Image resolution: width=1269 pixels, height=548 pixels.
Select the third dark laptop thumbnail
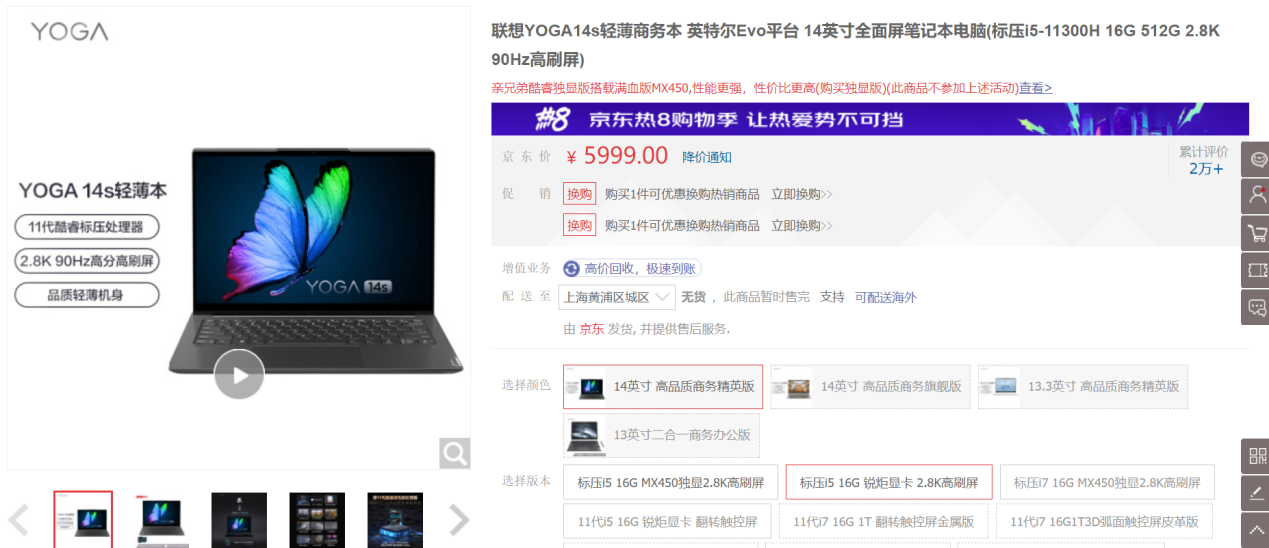click(x=239, y=520)
